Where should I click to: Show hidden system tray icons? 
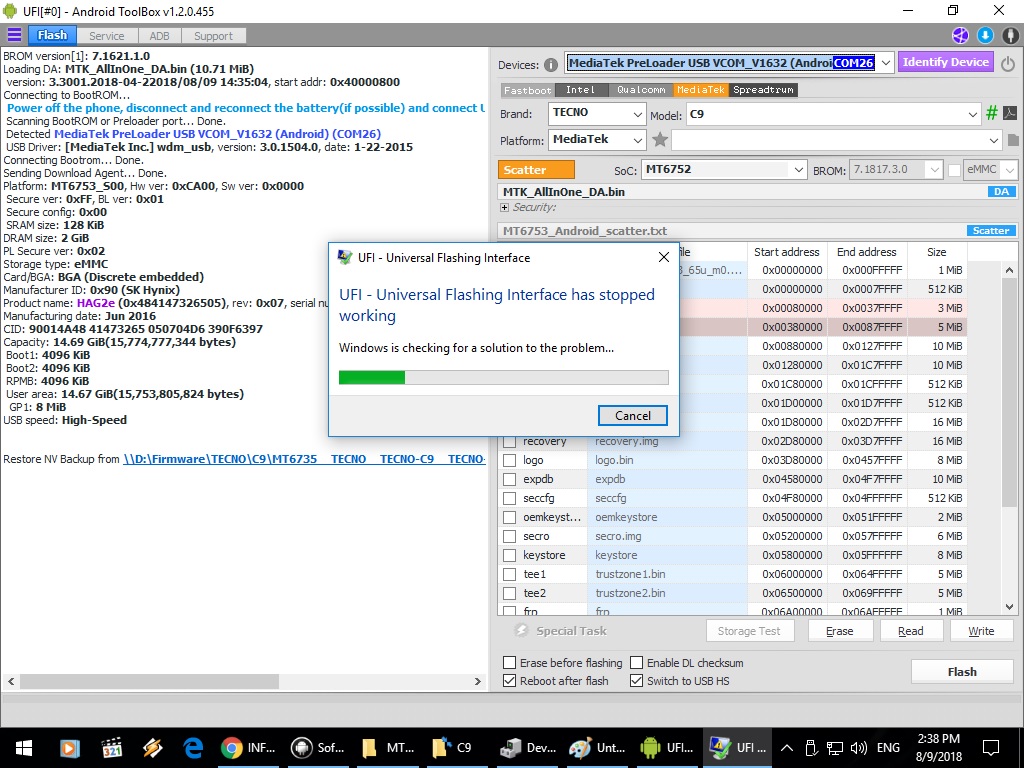[787, 748]
